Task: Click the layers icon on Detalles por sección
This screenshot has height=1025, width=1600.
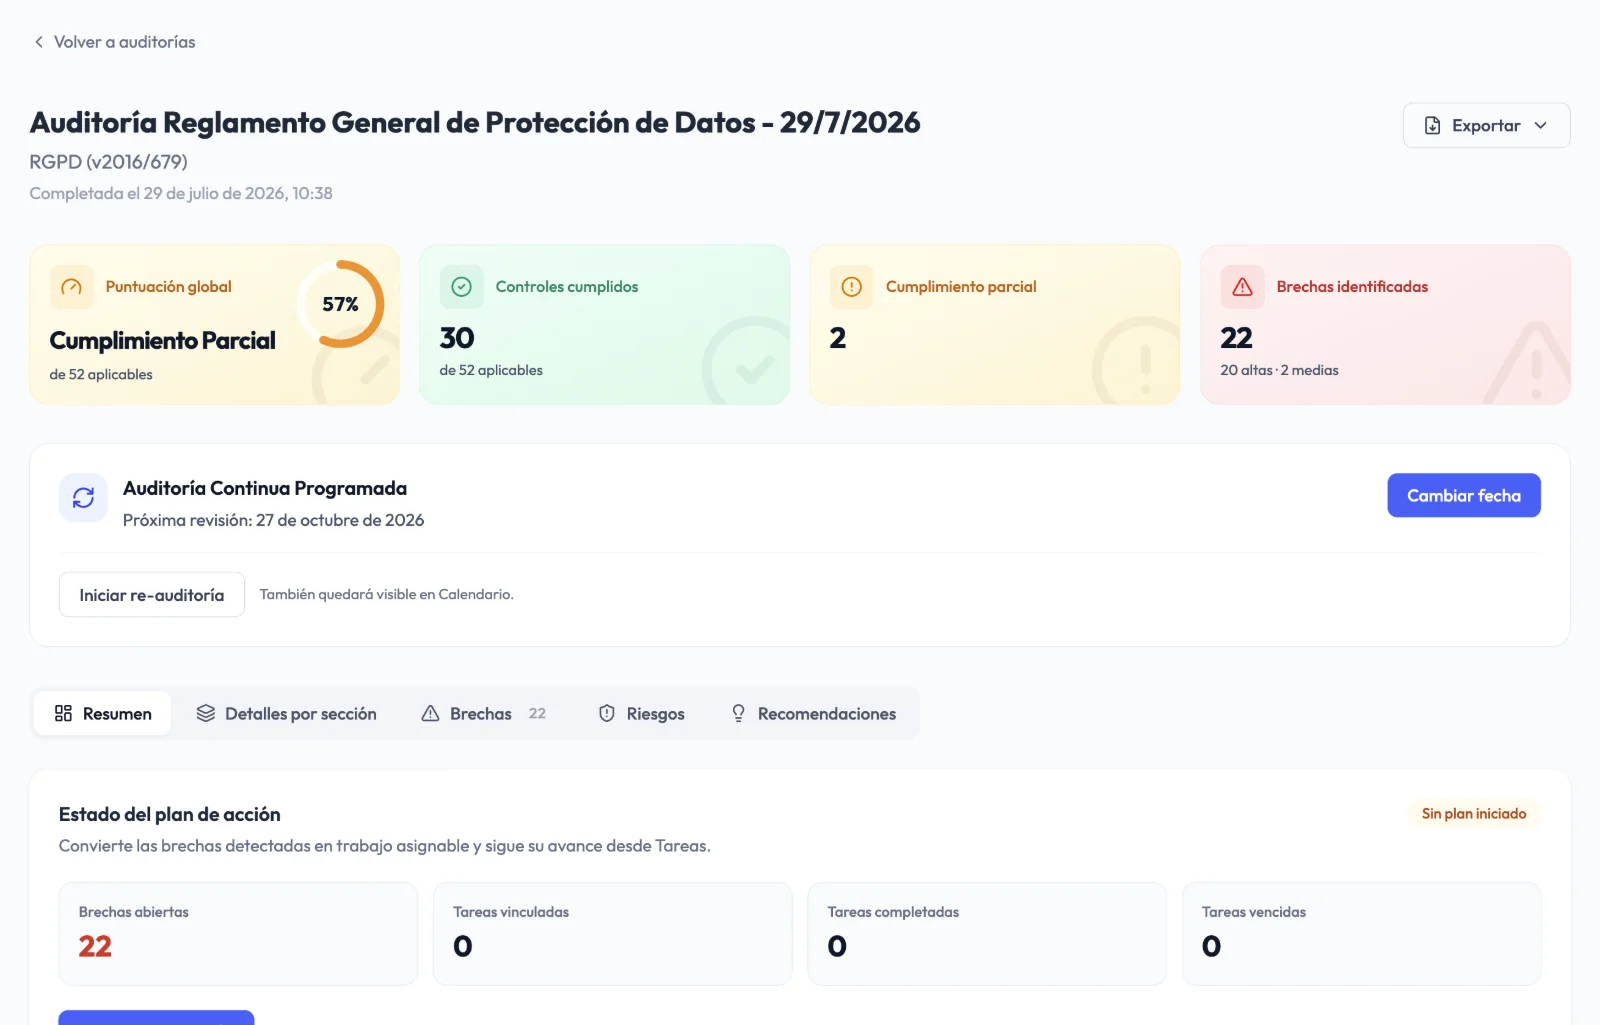Action: point(206,713)
